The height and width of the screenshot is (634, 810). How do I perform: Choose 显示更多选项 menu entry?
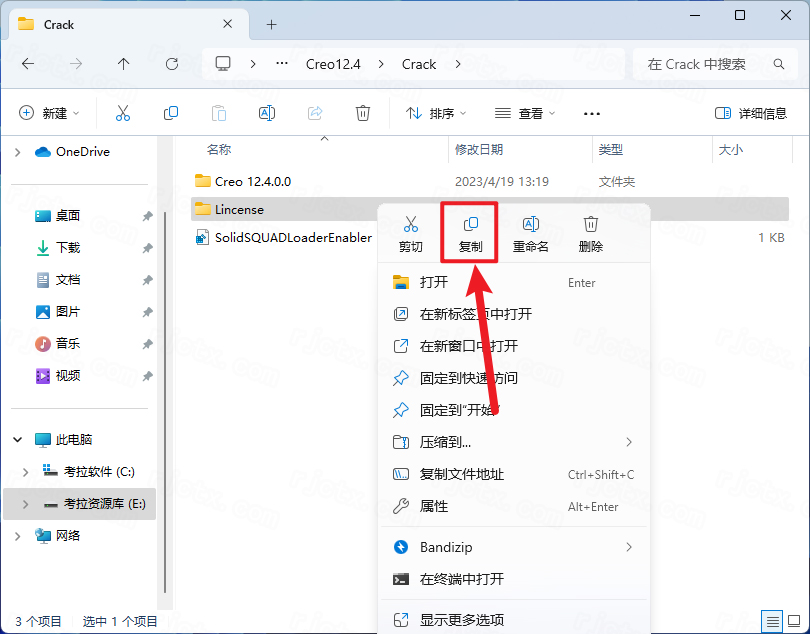click(x=515, y=620)
